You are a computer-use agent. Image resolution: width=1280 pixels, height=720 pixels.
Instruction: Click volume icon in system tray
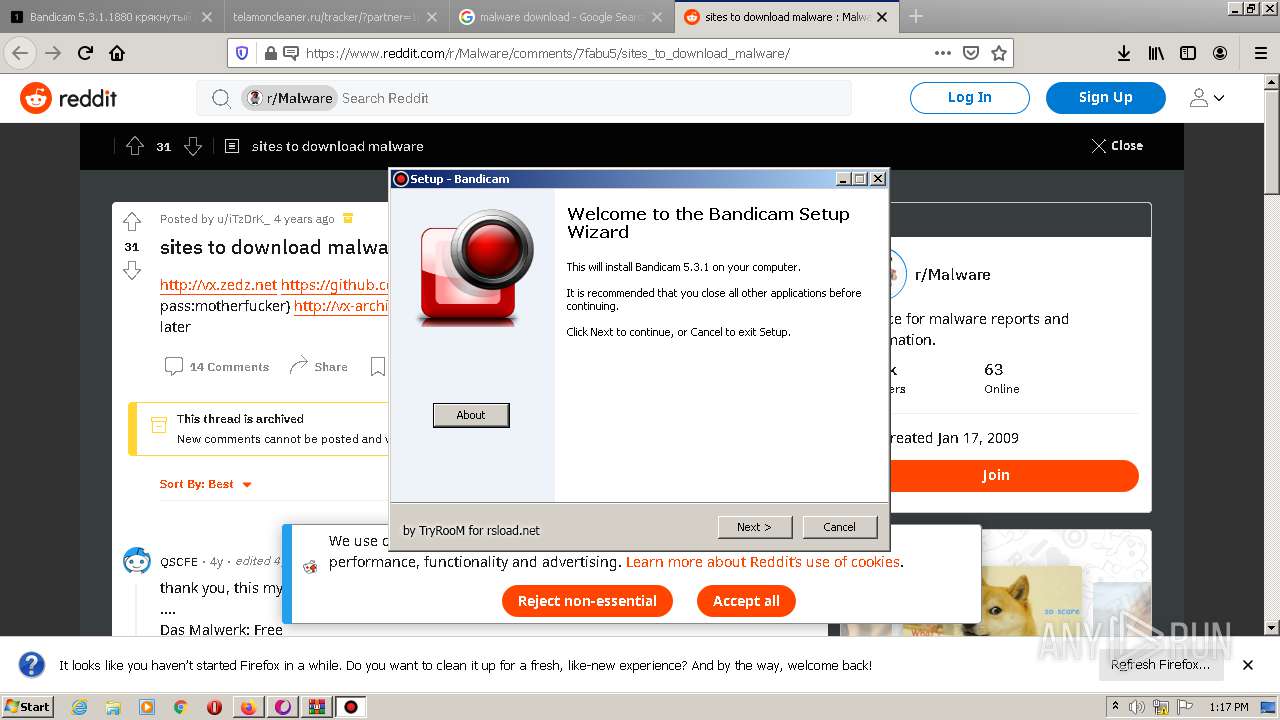(1137, 707)
